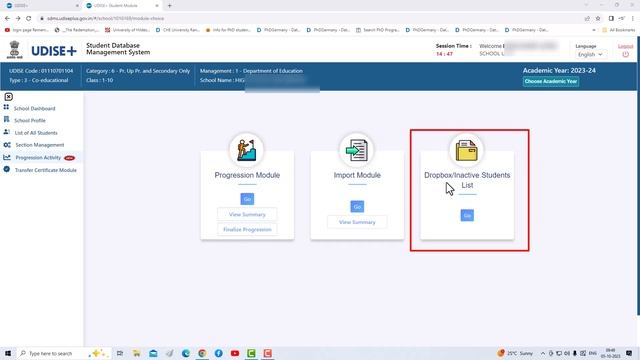Open Chrome three-dot menu
The height and width of the screenshot is (360, 640).
pyautogui.click(x=633, y=18)
